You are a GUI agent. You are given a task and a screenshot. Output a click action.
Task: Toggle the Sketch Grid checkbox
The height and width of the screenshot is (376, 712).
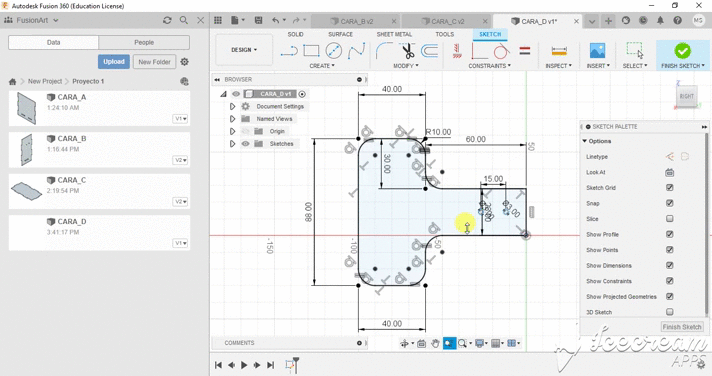(670, 188)
